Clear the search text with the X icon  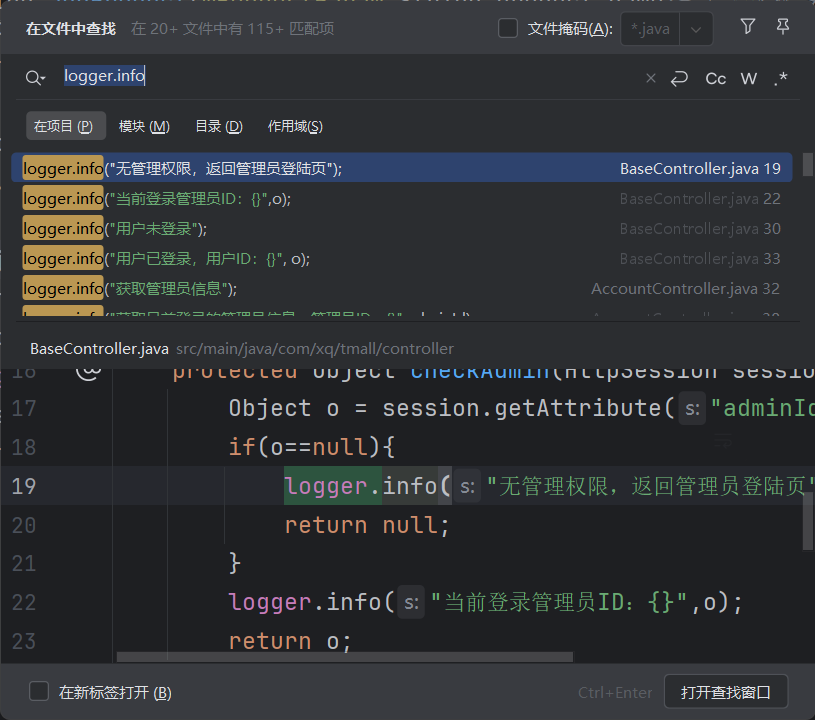pyautogui.click(x=650, y=78)
